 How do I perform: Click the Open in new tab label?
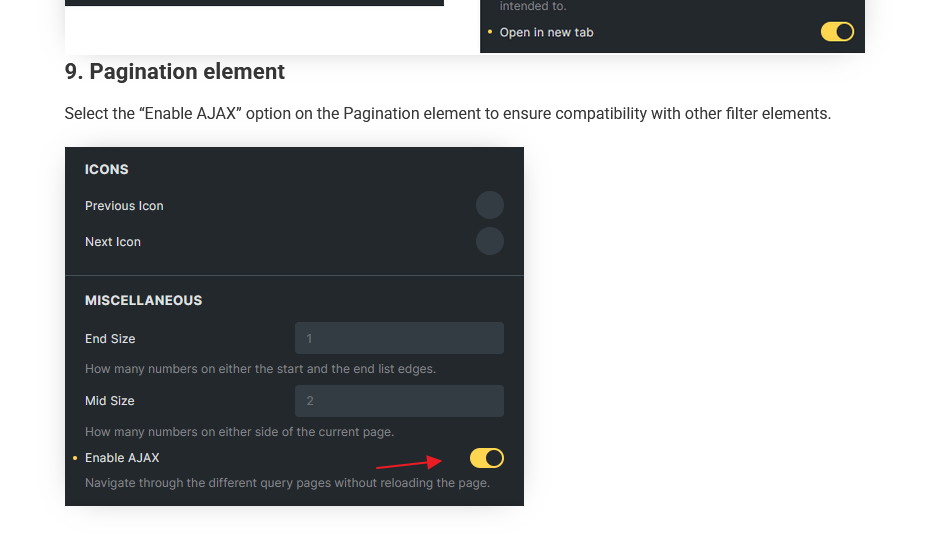(546, 33)
